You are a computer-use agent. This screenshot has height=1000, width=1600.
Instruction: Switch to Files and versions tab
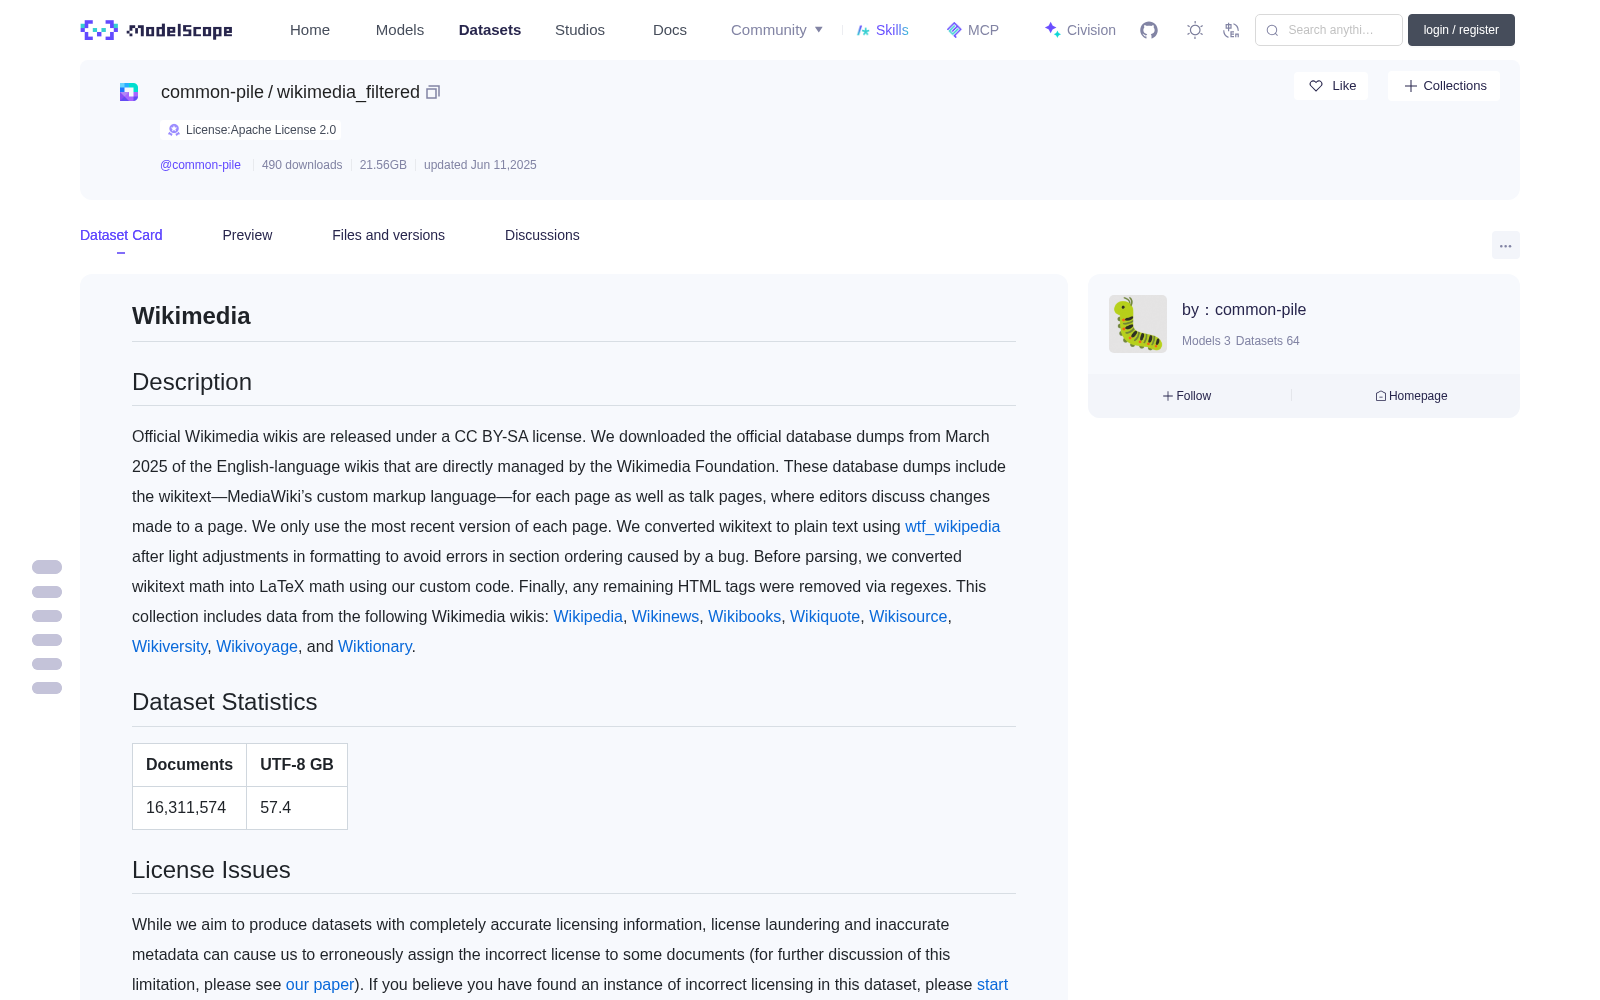coord(388,235)
